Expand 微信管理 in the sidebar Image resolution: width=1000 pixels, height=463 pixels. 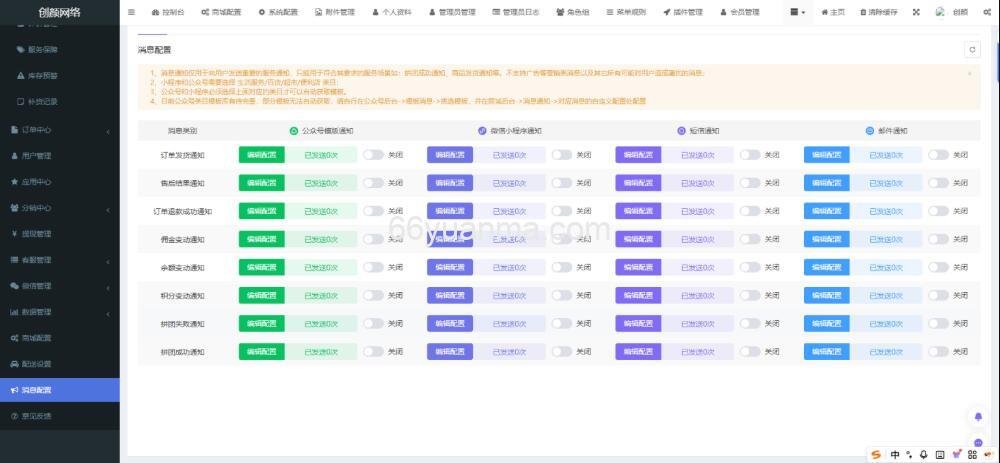(59, 286)
